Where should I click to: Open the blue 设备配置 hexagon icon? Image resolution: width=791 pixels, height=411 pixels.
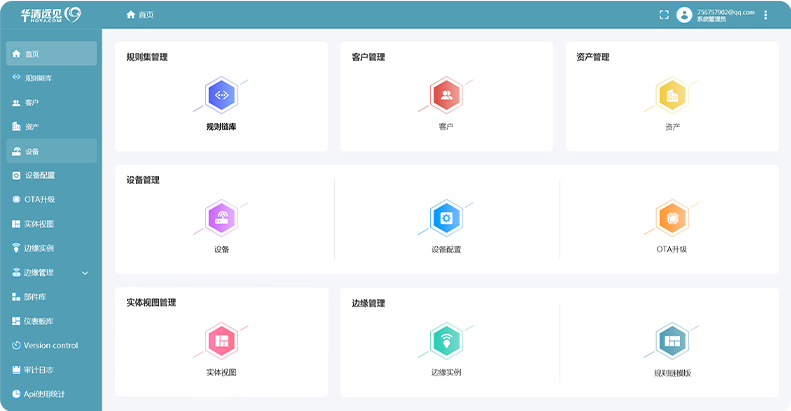tap(446, 218)
